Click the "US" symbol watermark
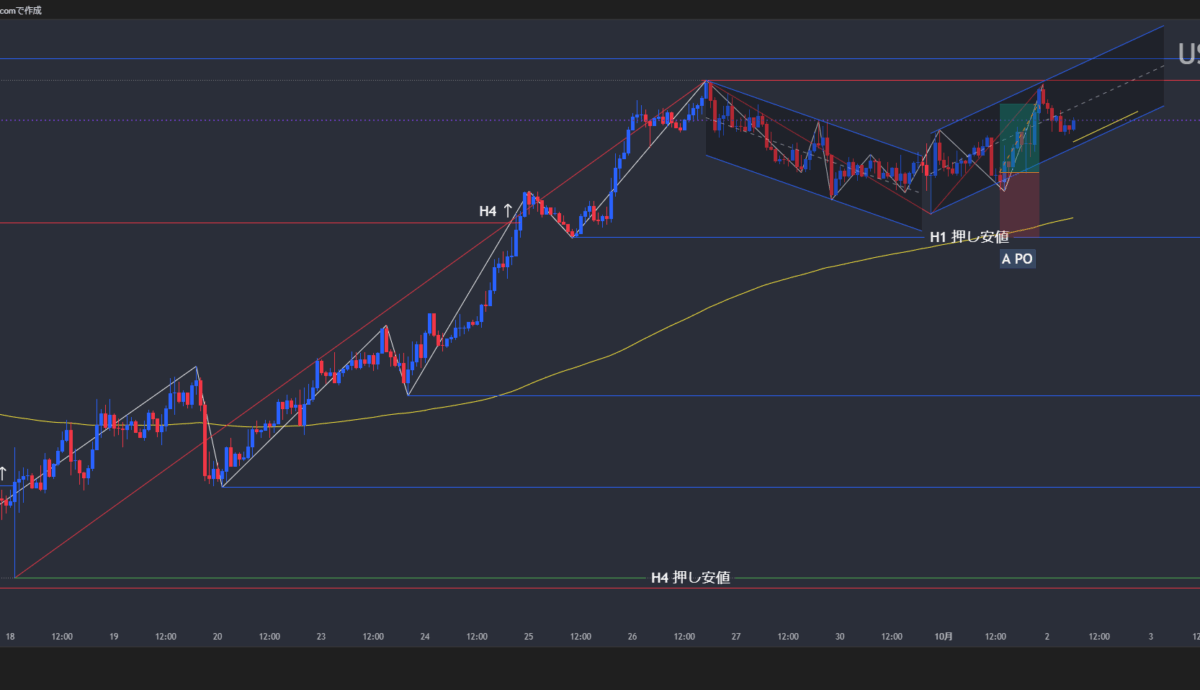This screenshot has height=690, width=1200. point(1188,54)
